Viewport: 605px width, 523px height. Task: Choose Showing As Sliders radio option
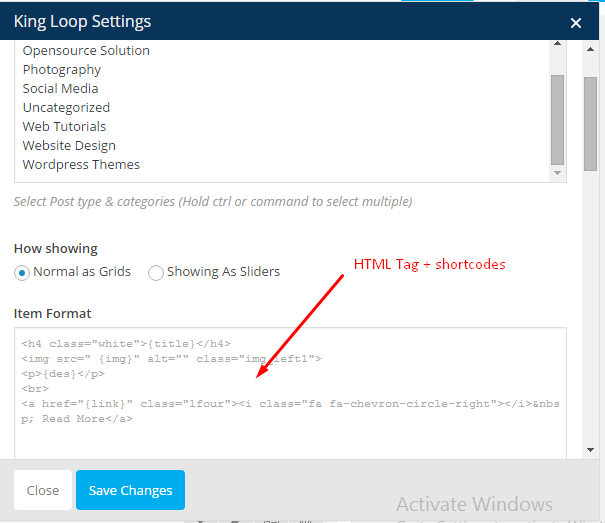pos(156,273)
